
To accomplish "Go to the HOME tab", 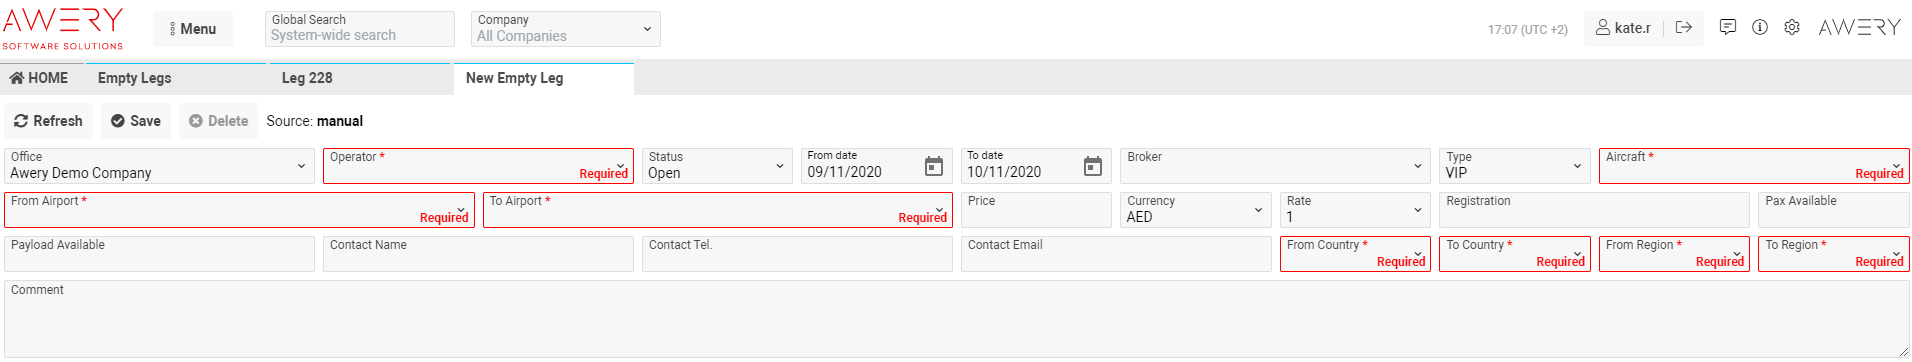I will [x=39, y=78].
